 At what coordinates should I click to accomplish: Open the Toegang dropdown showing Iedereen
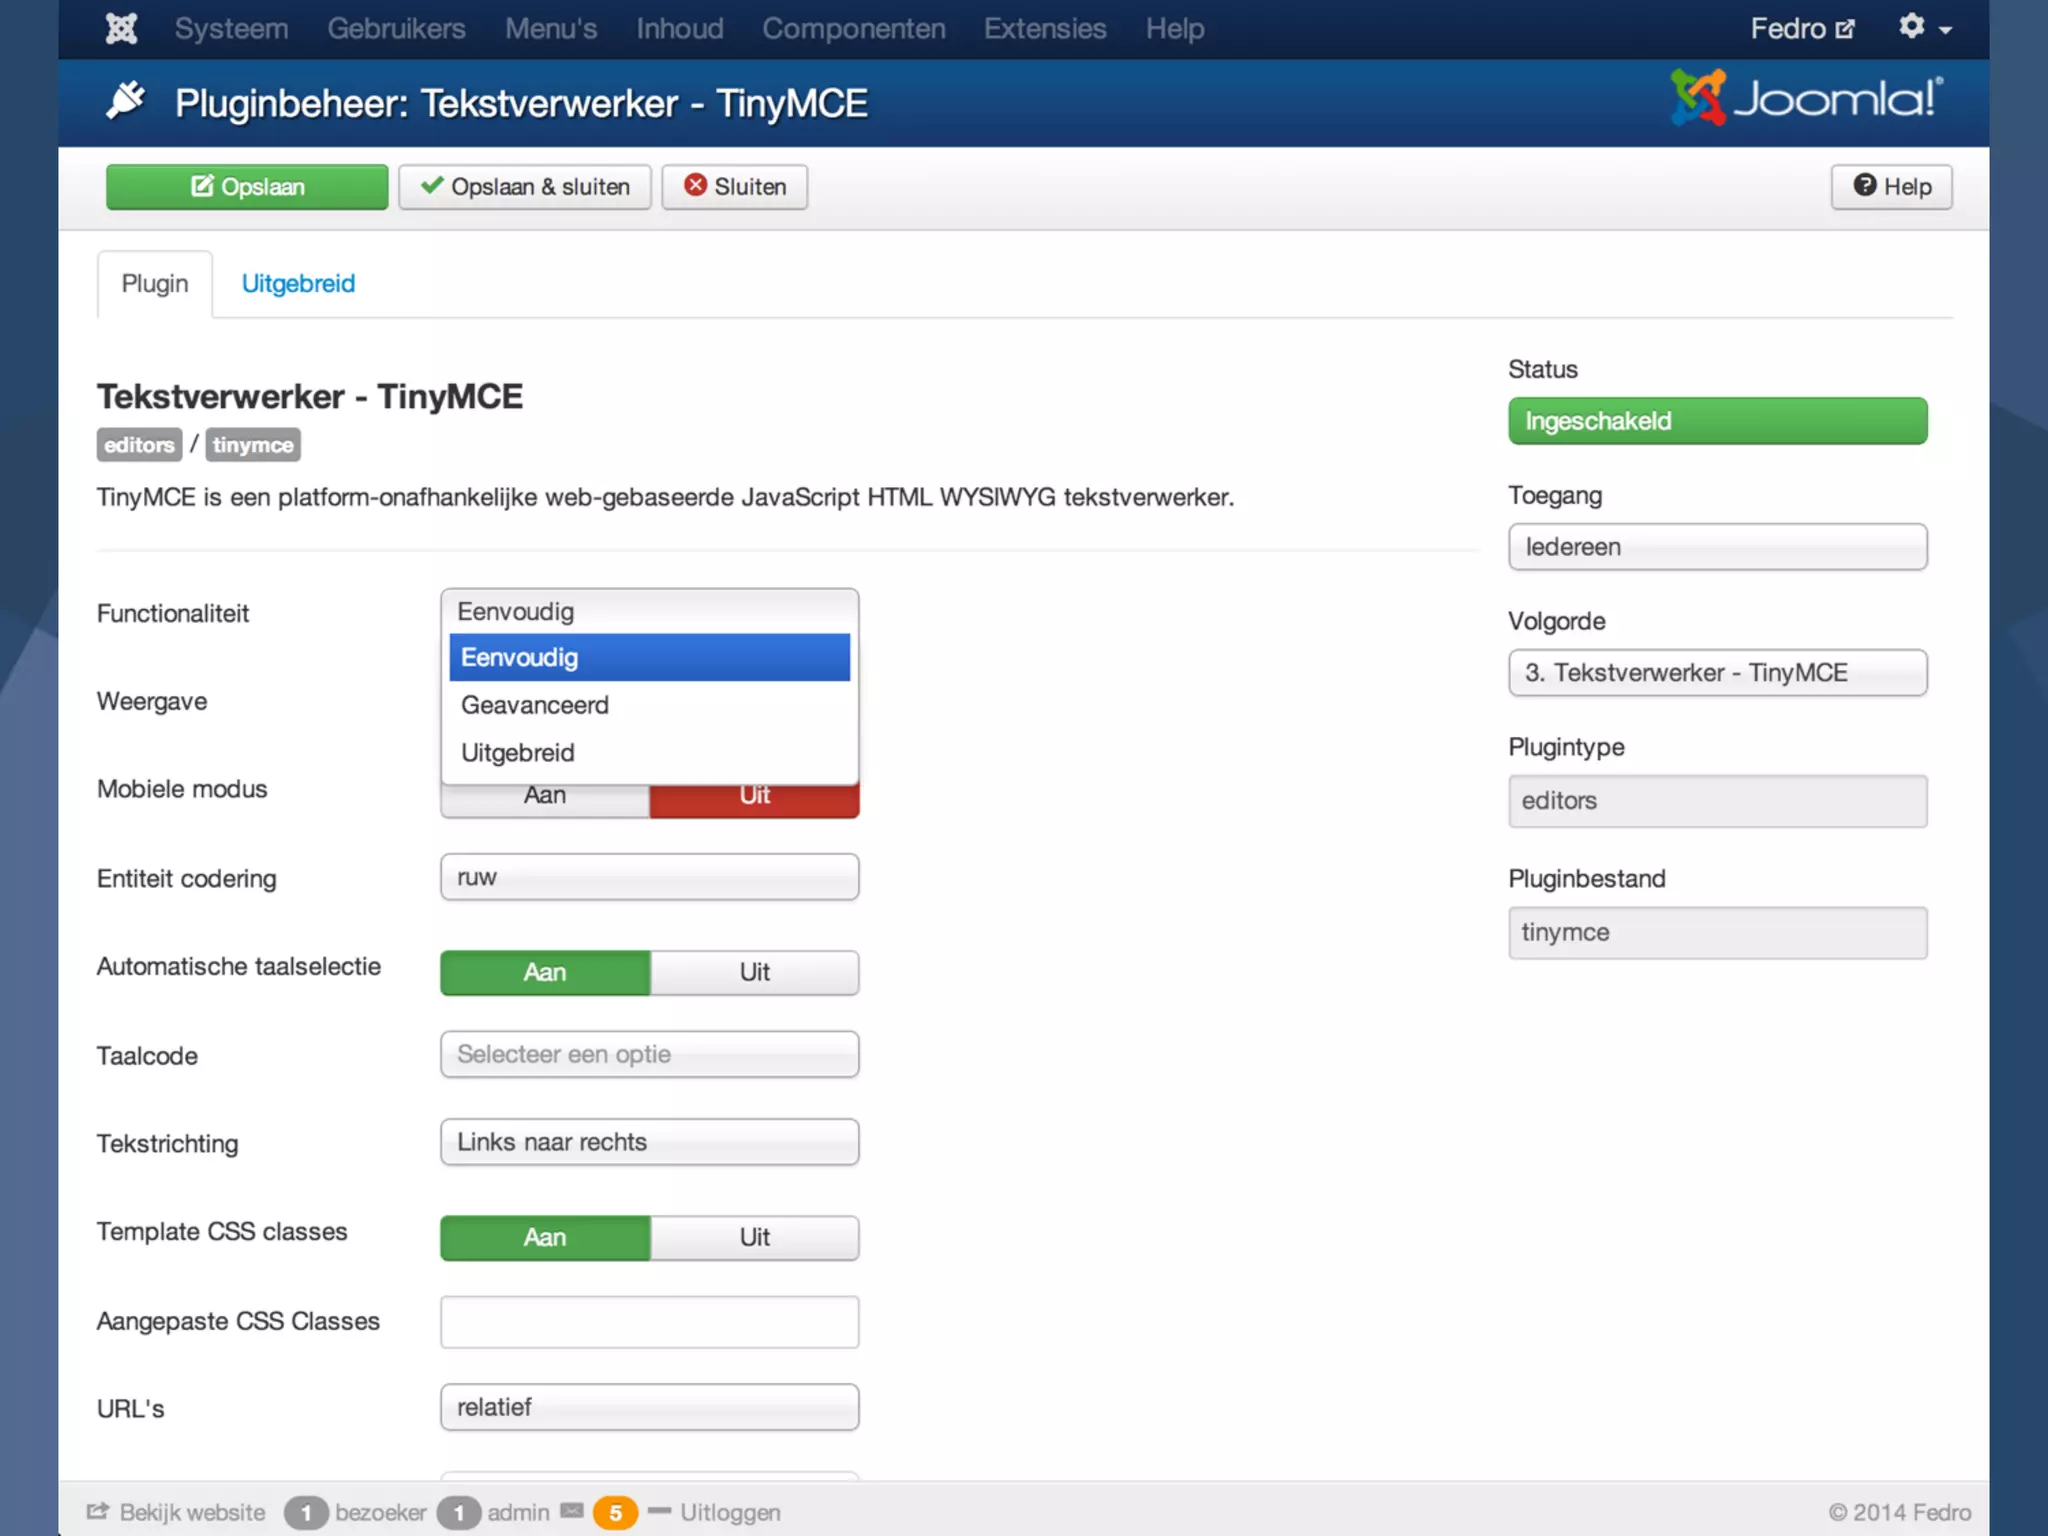coord(1717,547)
